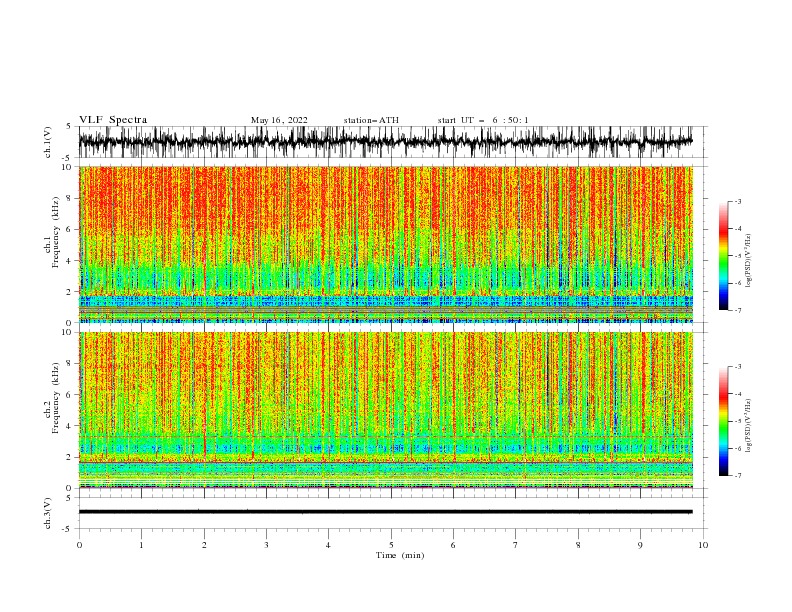The width and height of the screenshot is (792, 612).
Task: Click the time axis tick label 7
Action: [x=516, y=545]
